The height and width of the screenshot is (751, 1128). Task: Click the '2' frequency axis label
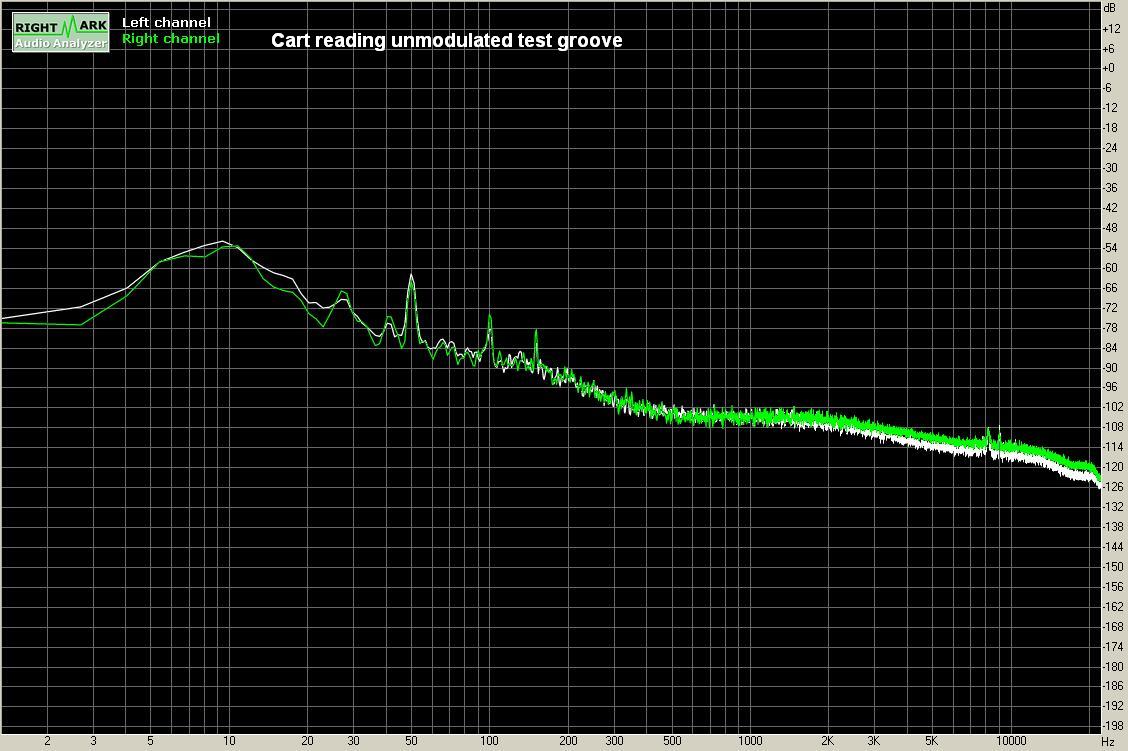point(47,741)
